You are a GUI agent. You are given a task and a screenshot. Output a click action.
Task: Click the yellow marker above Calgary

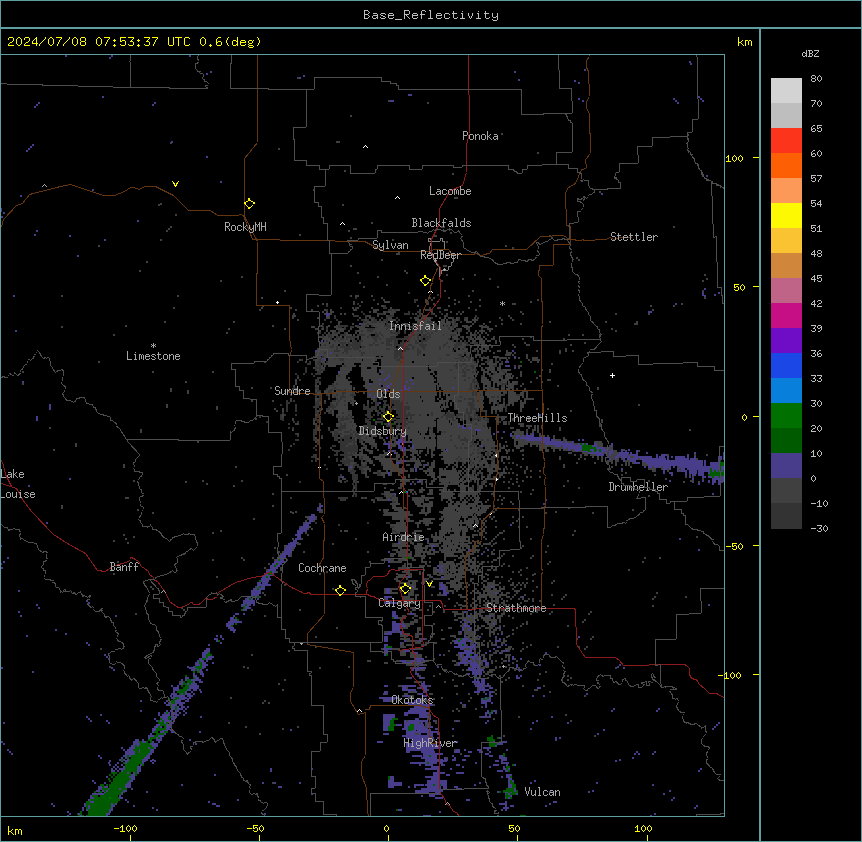point(405,589)
